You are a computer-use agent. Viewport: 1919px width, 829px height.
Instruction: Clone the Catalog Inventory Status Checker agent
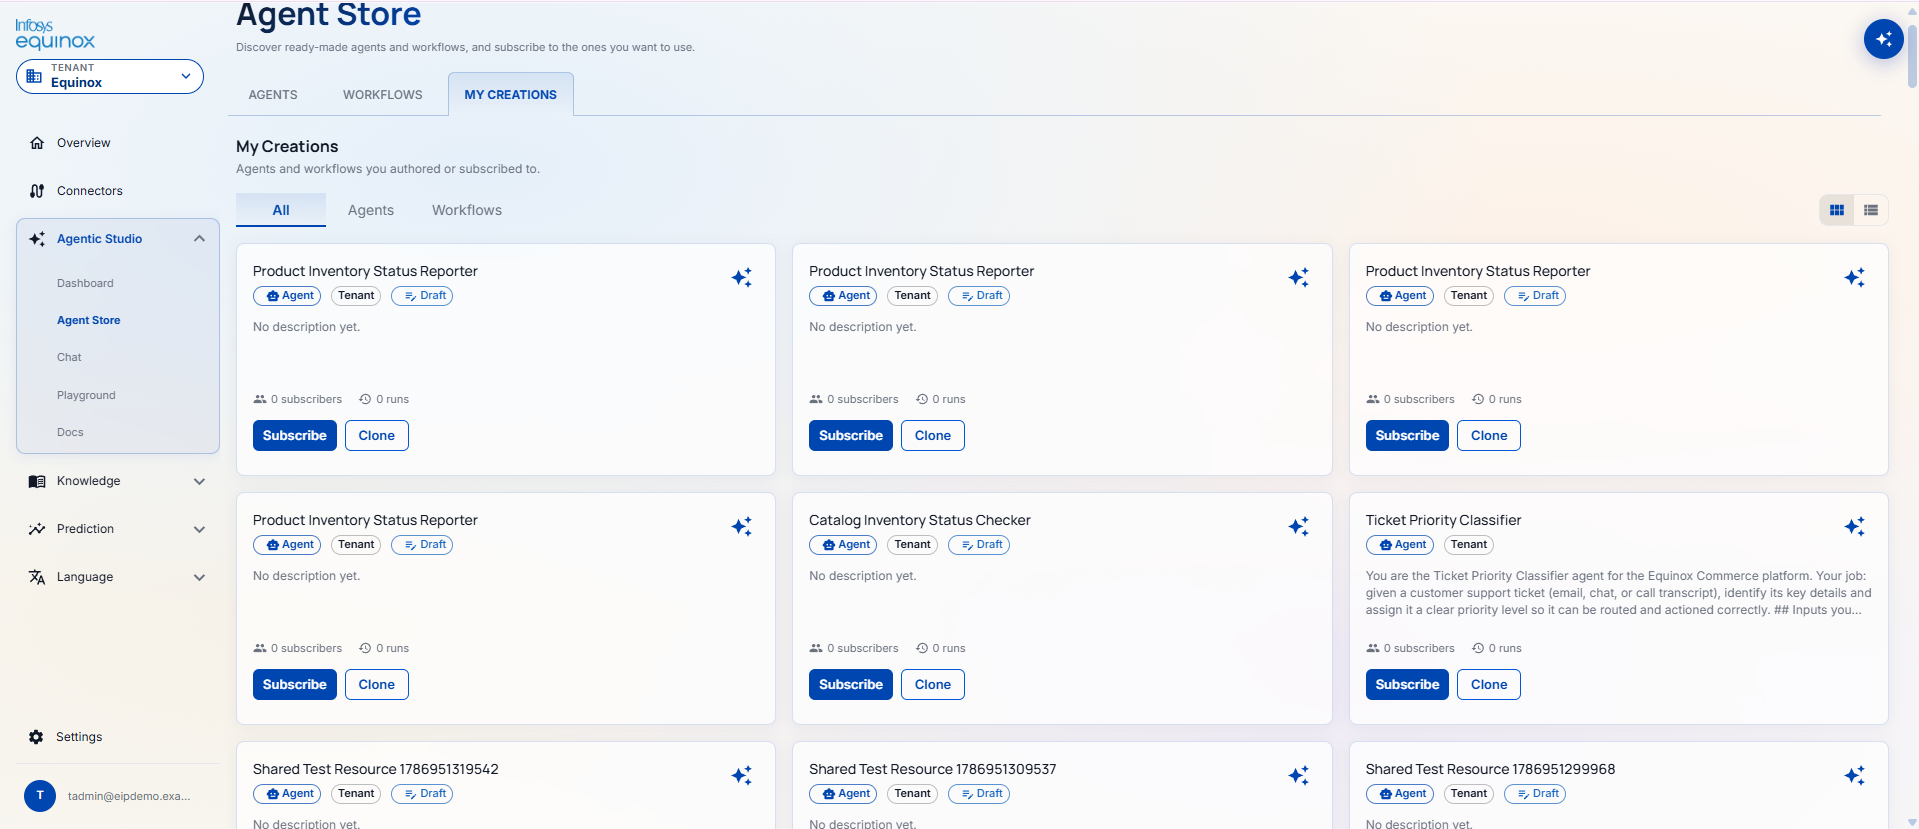click(x=933, y=684)
